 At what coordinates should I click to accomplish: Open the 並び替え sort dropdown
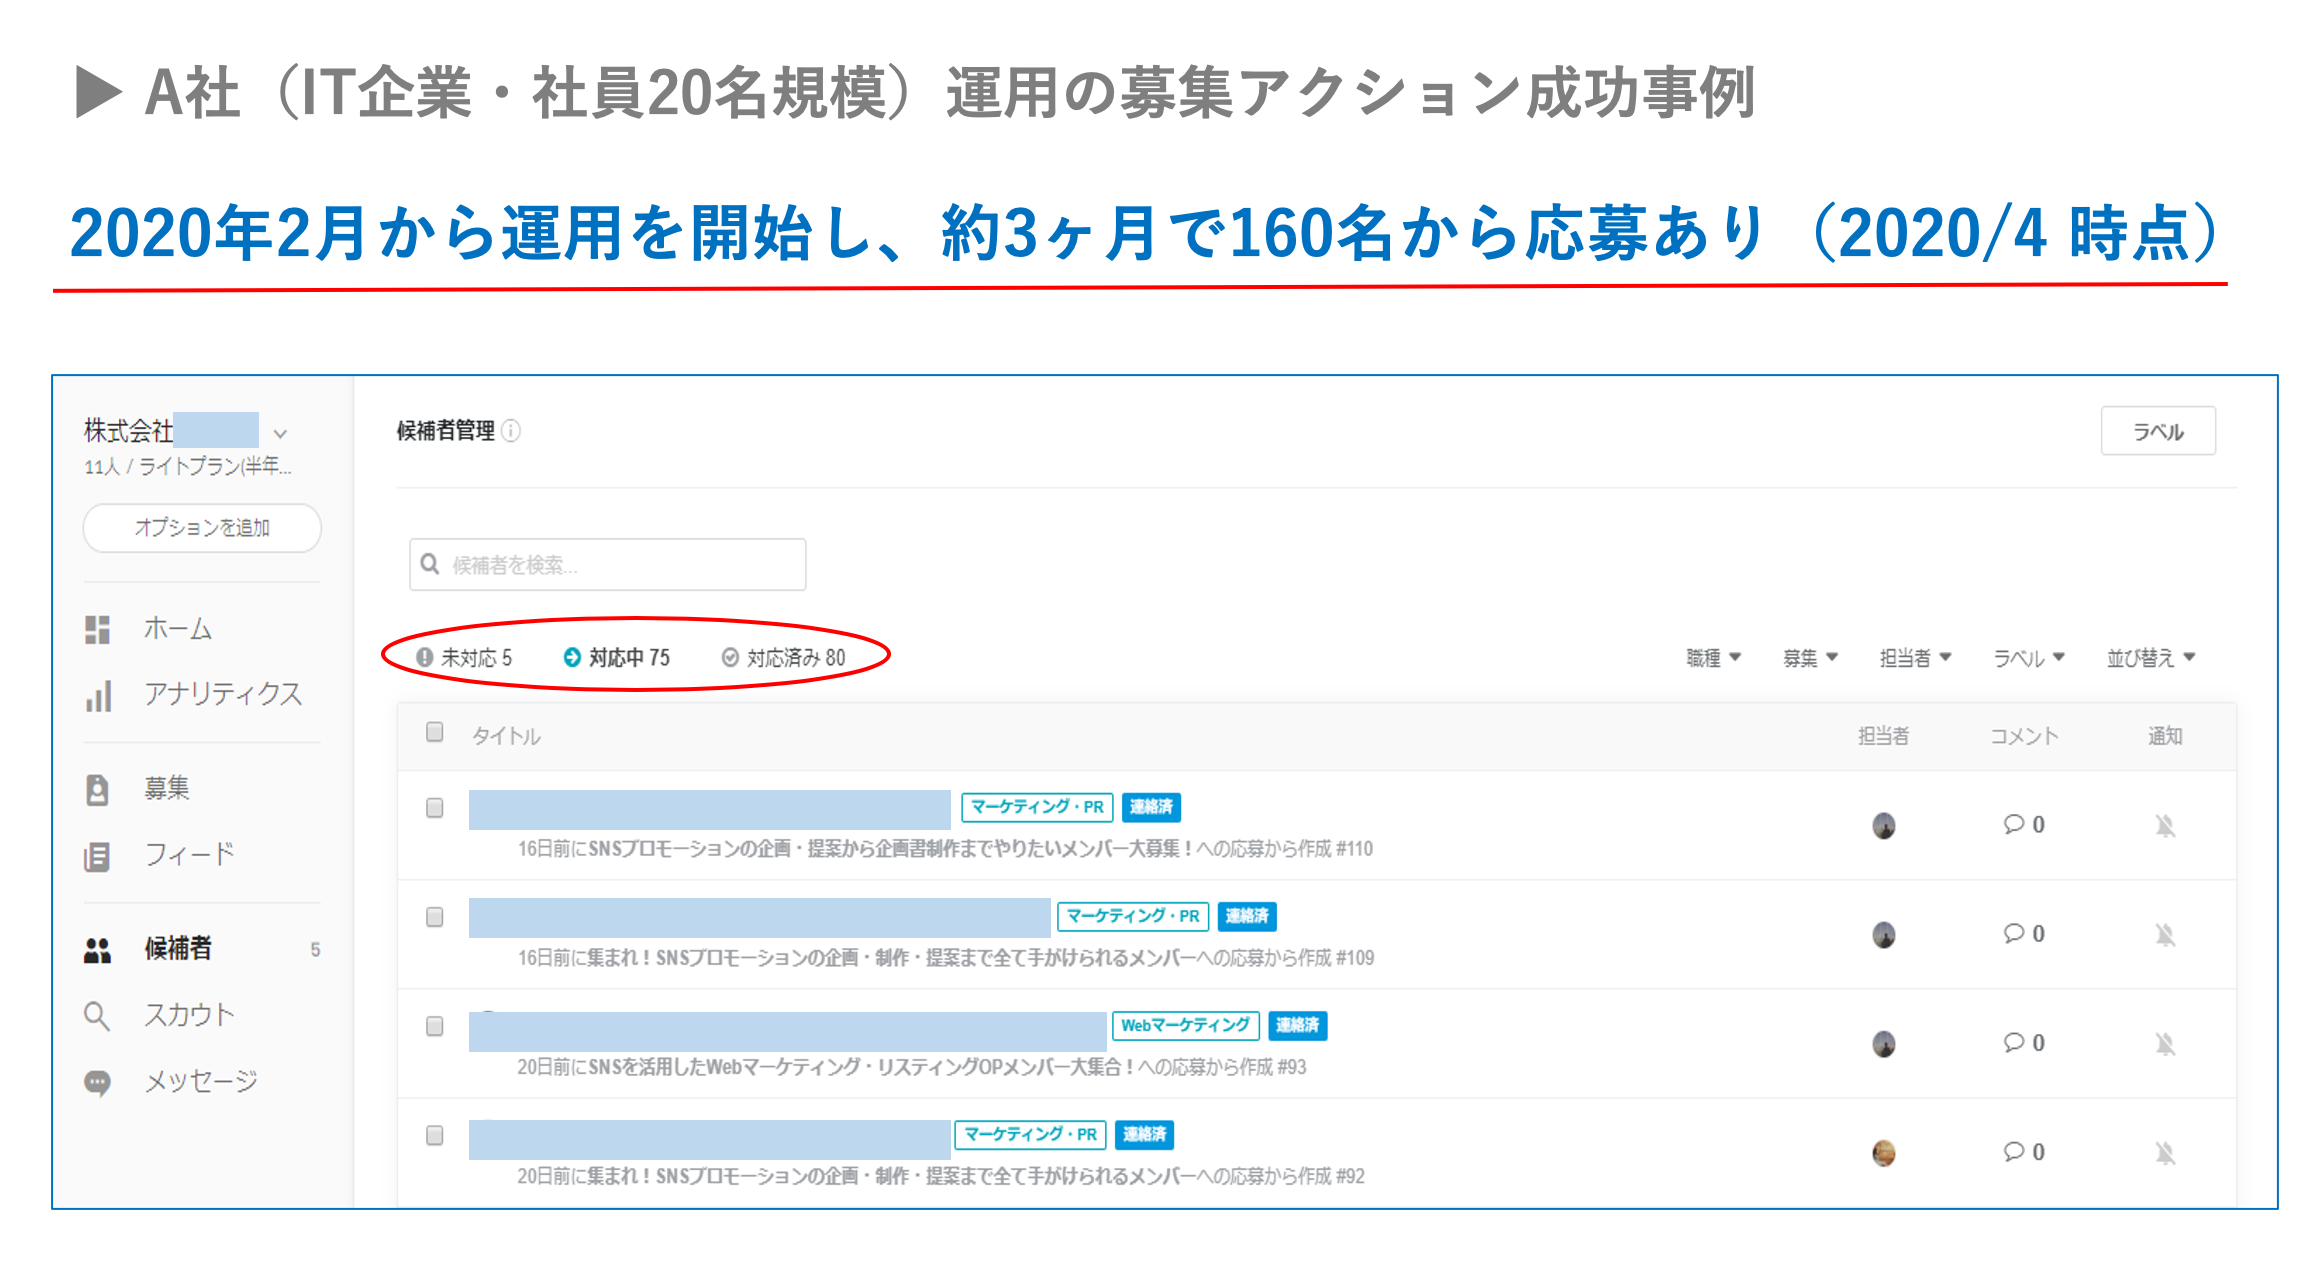click(x=2151, y=658)
